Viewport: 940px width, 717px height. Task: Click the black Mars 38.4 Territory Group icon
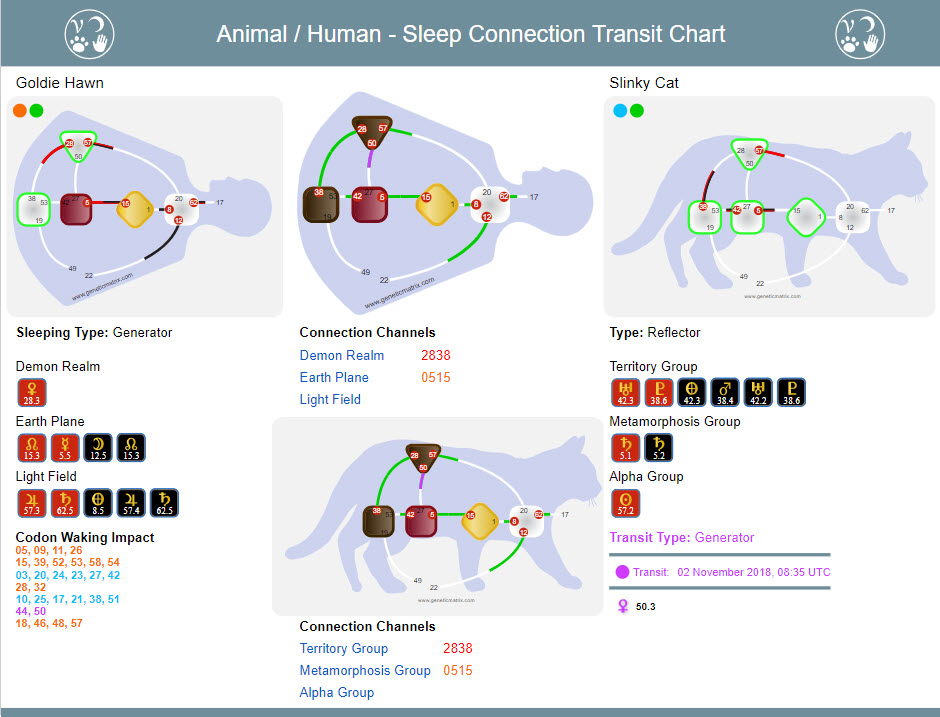pos(725,393)
